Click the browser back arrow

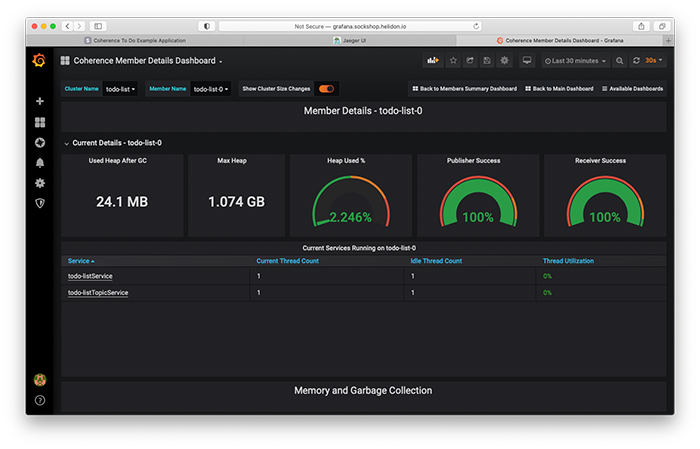(x=67, y=26)
